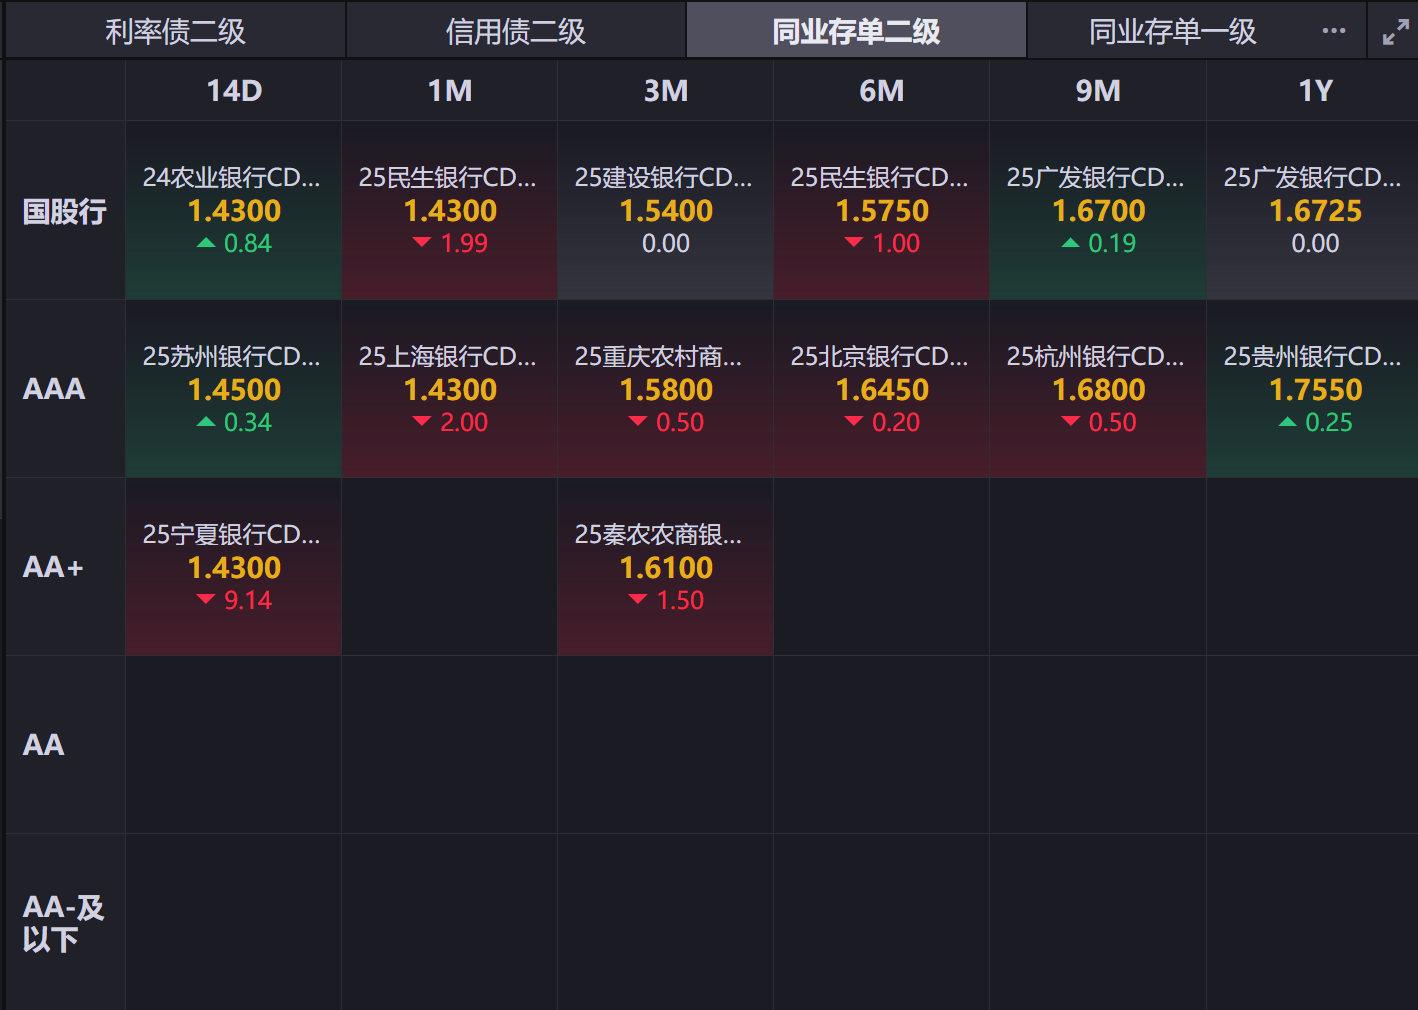Open 25贵州银行CD quote cell

point(1312,389)
